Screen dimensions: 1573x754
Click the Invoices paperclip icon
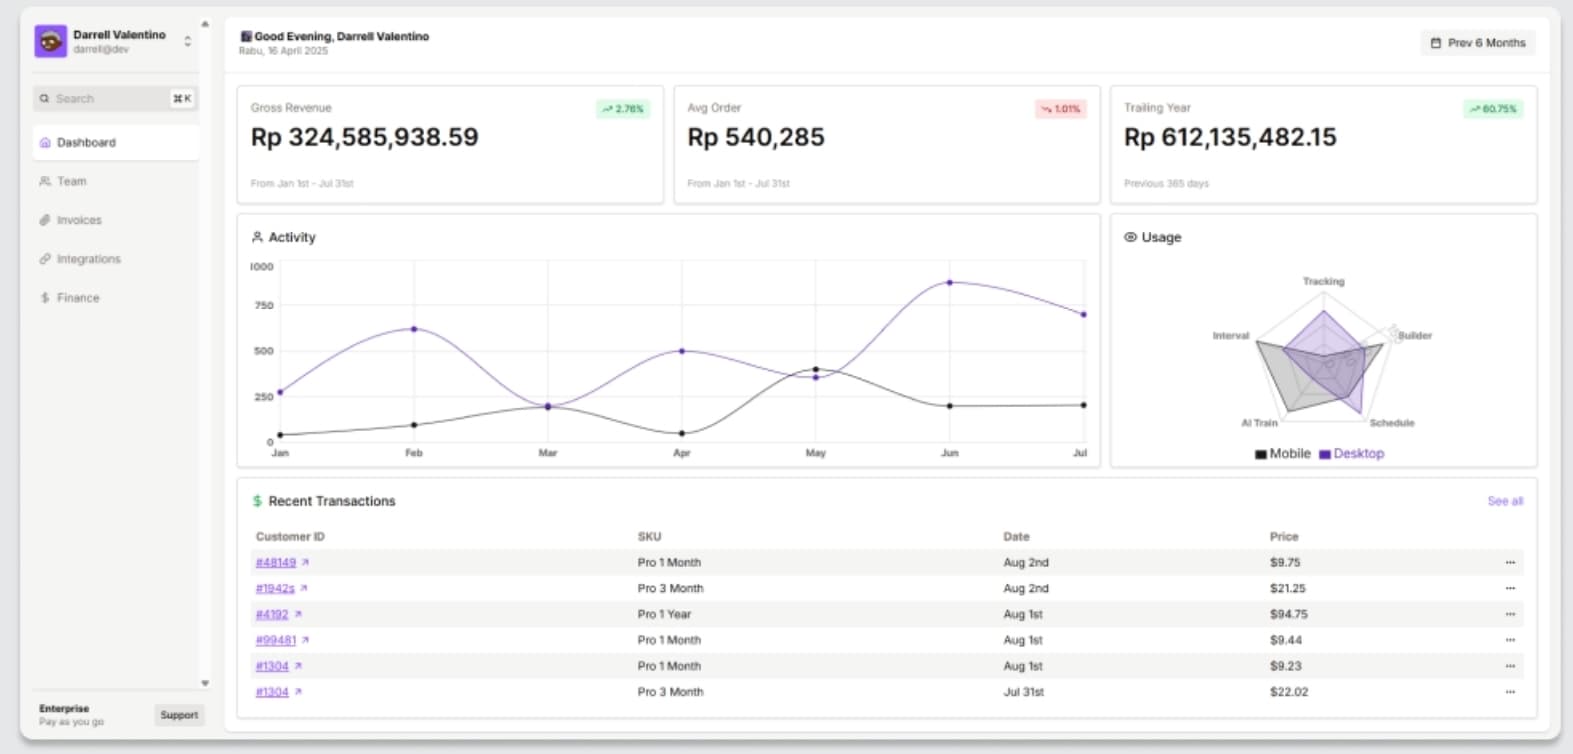45,220
